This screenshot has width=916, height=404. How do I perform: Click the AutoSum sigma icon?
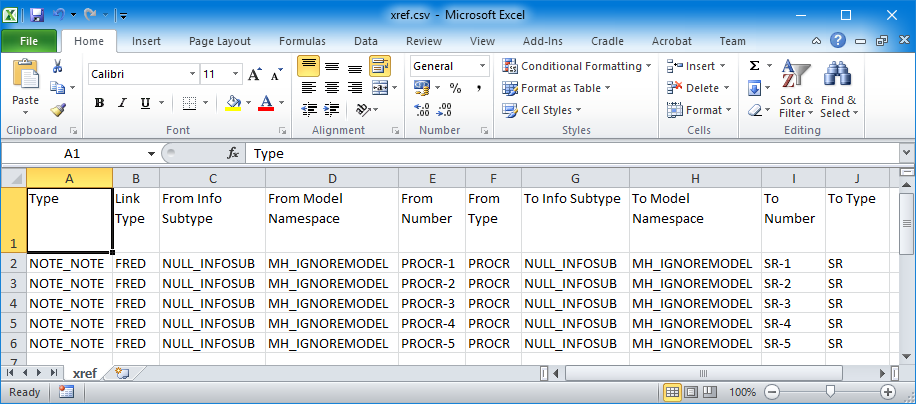click(x=754, y=66)
